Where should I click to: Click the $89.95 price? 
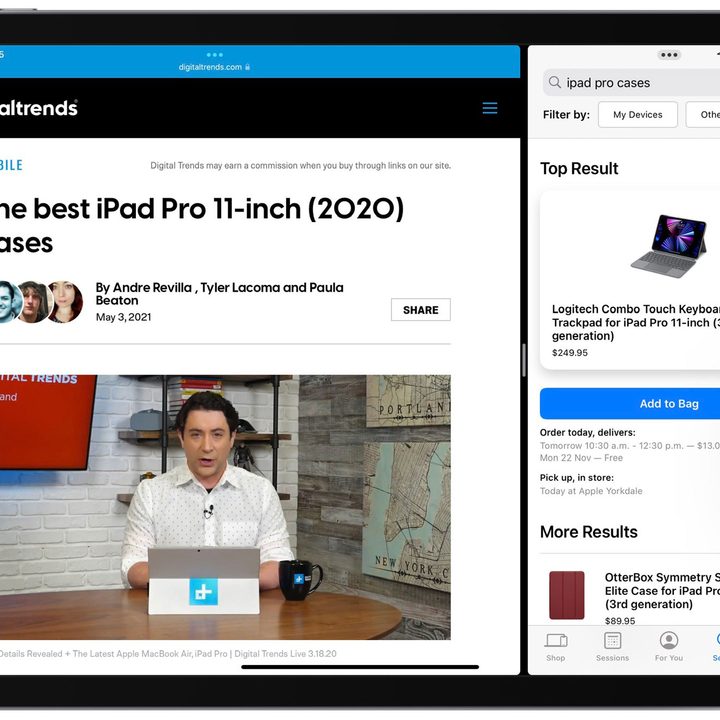[620, 621]
